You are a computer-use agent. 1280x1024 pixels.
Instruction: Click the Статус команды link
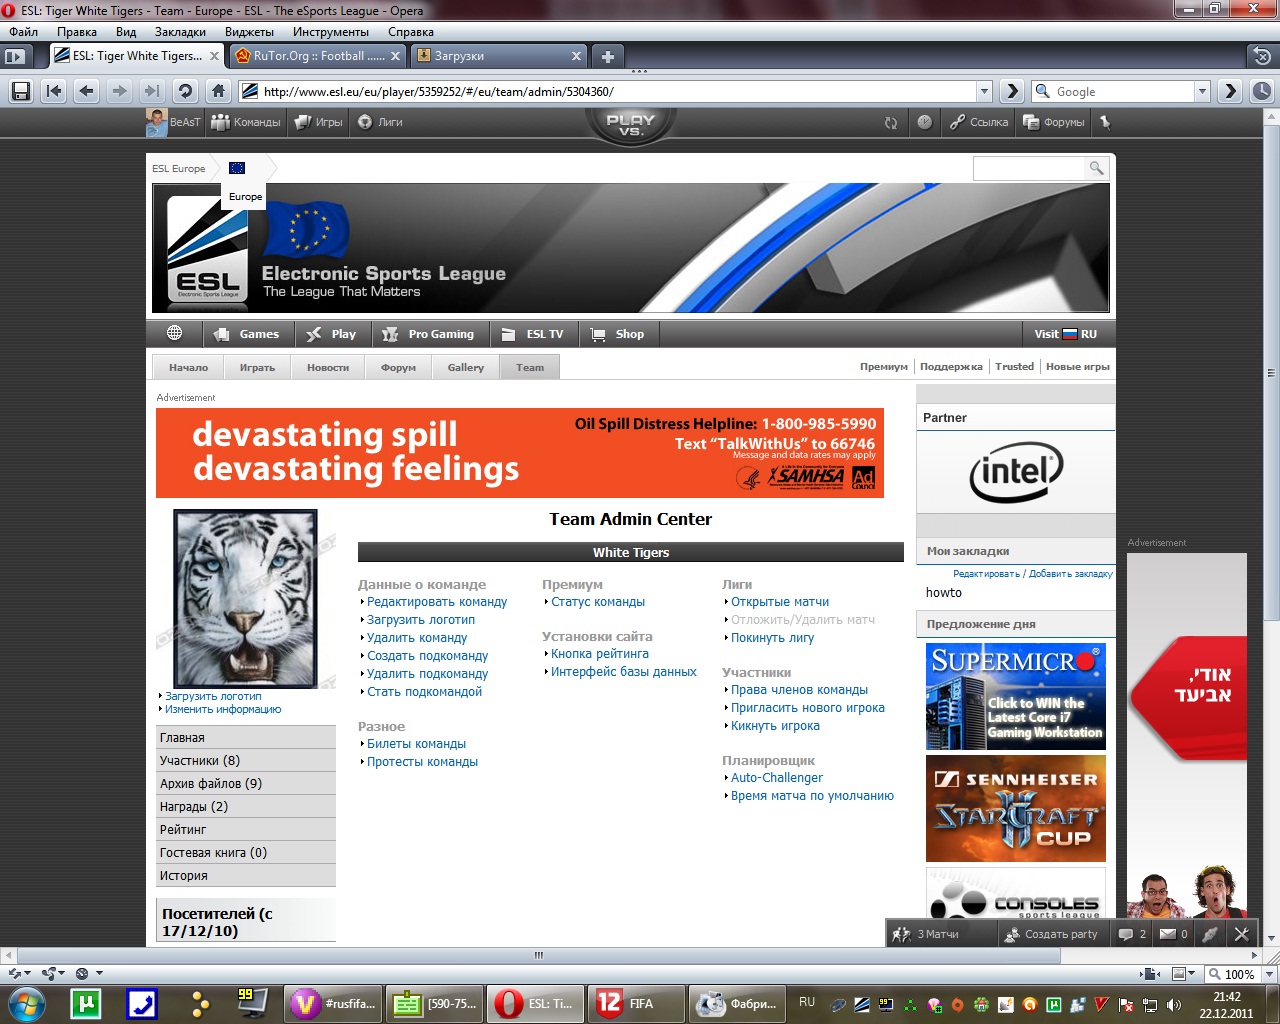click(598, 602)
